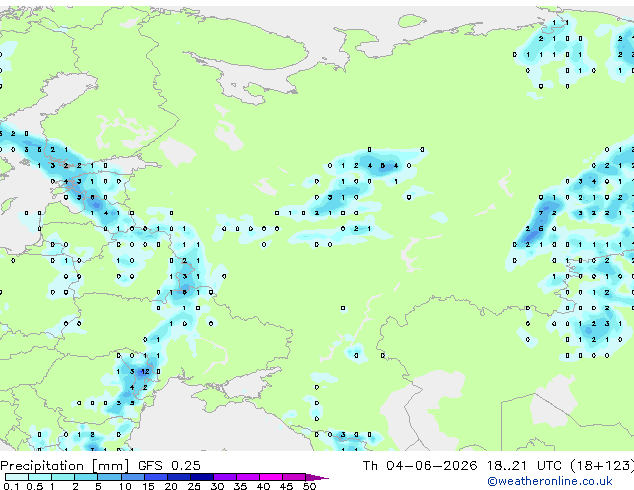Click the '(18+123)' forecast offset text
634x490 pixels.
point(602,466)
